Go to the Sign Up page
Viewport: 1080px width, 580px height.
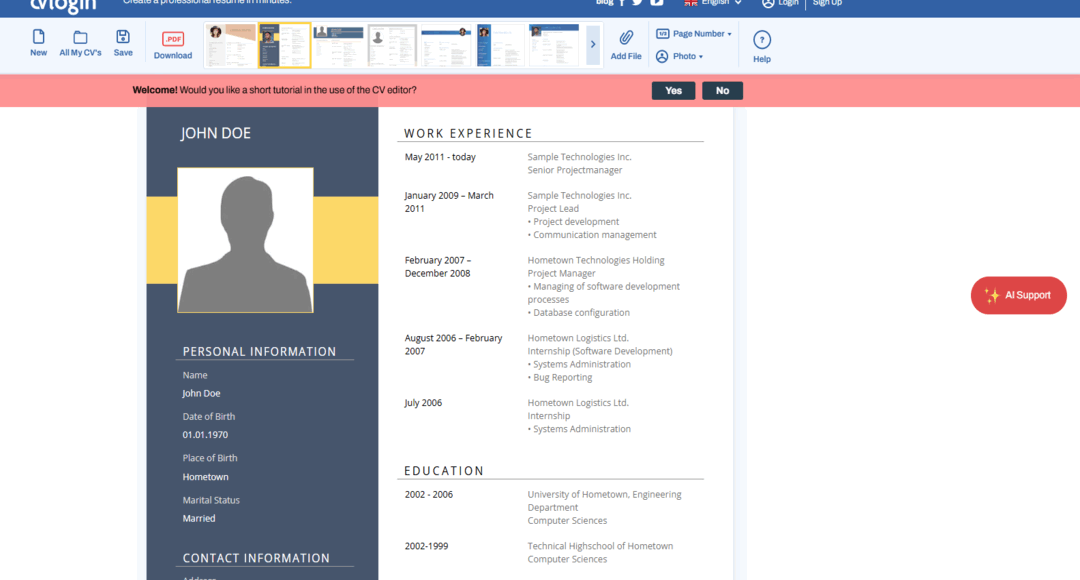click(x=827, y=3)
